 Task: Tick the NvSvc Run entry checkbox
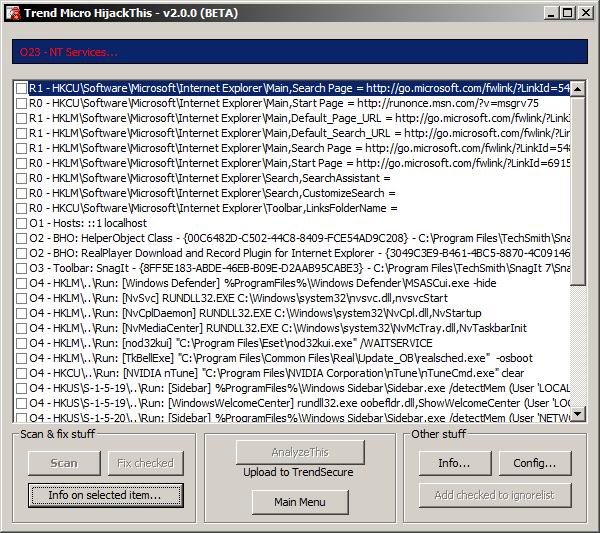click(x=21, y=298)
